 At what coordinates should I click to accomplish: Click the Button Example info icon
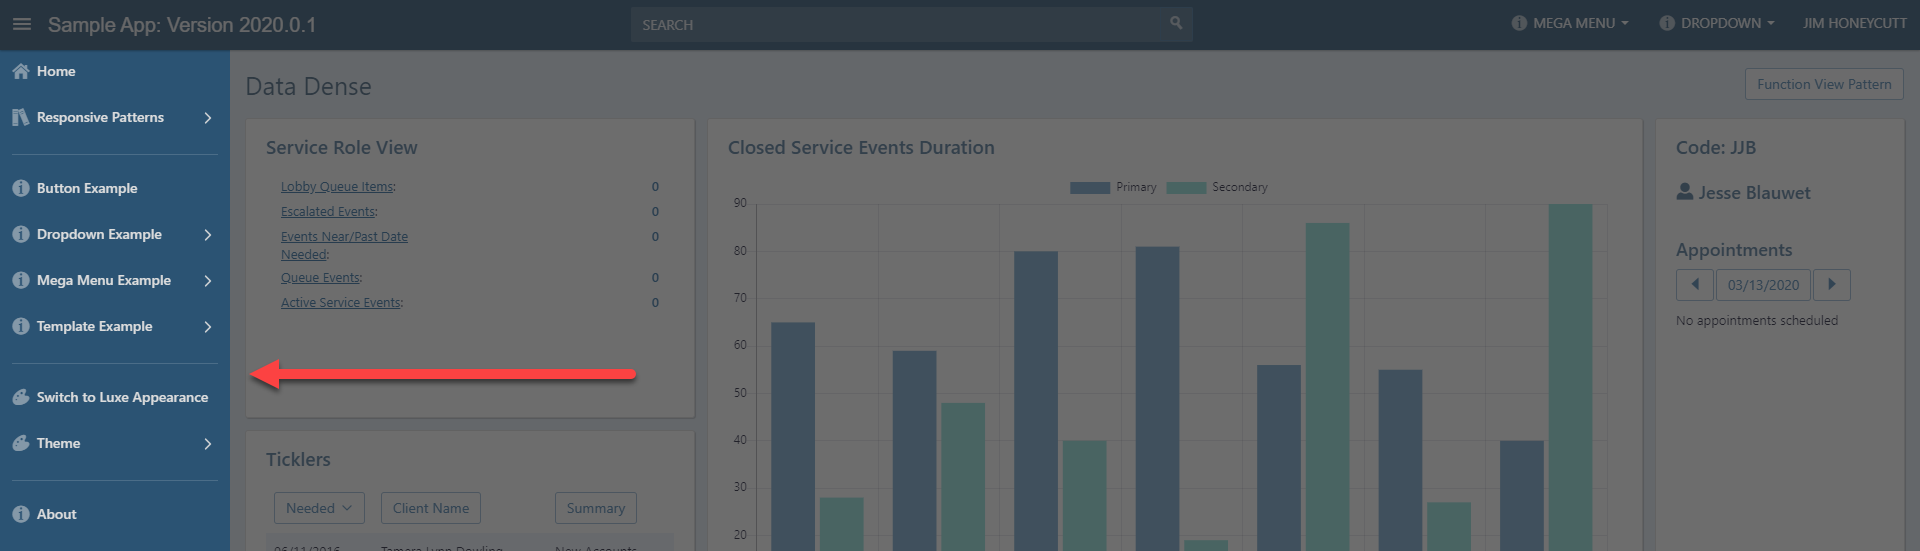click(x=20, y=188)
